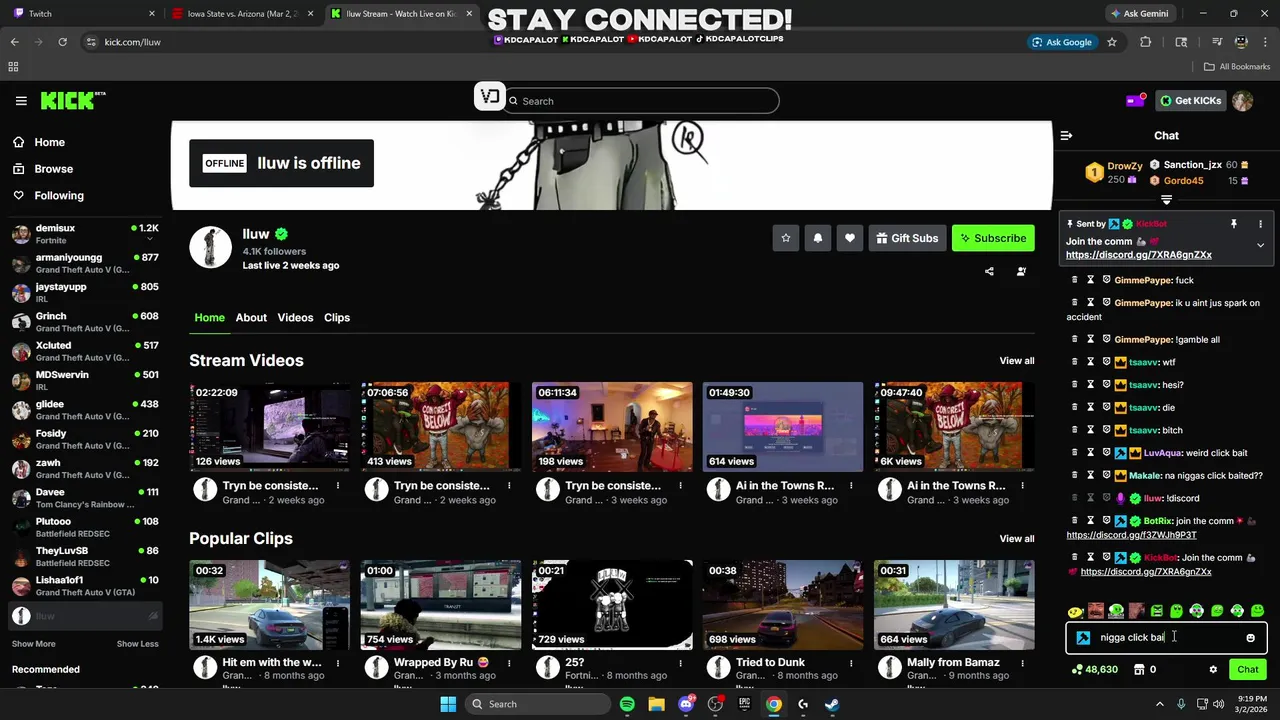Open Grinch channel in following list
This screenshot has width=1280, height=720.
click(x=84, y=322)
